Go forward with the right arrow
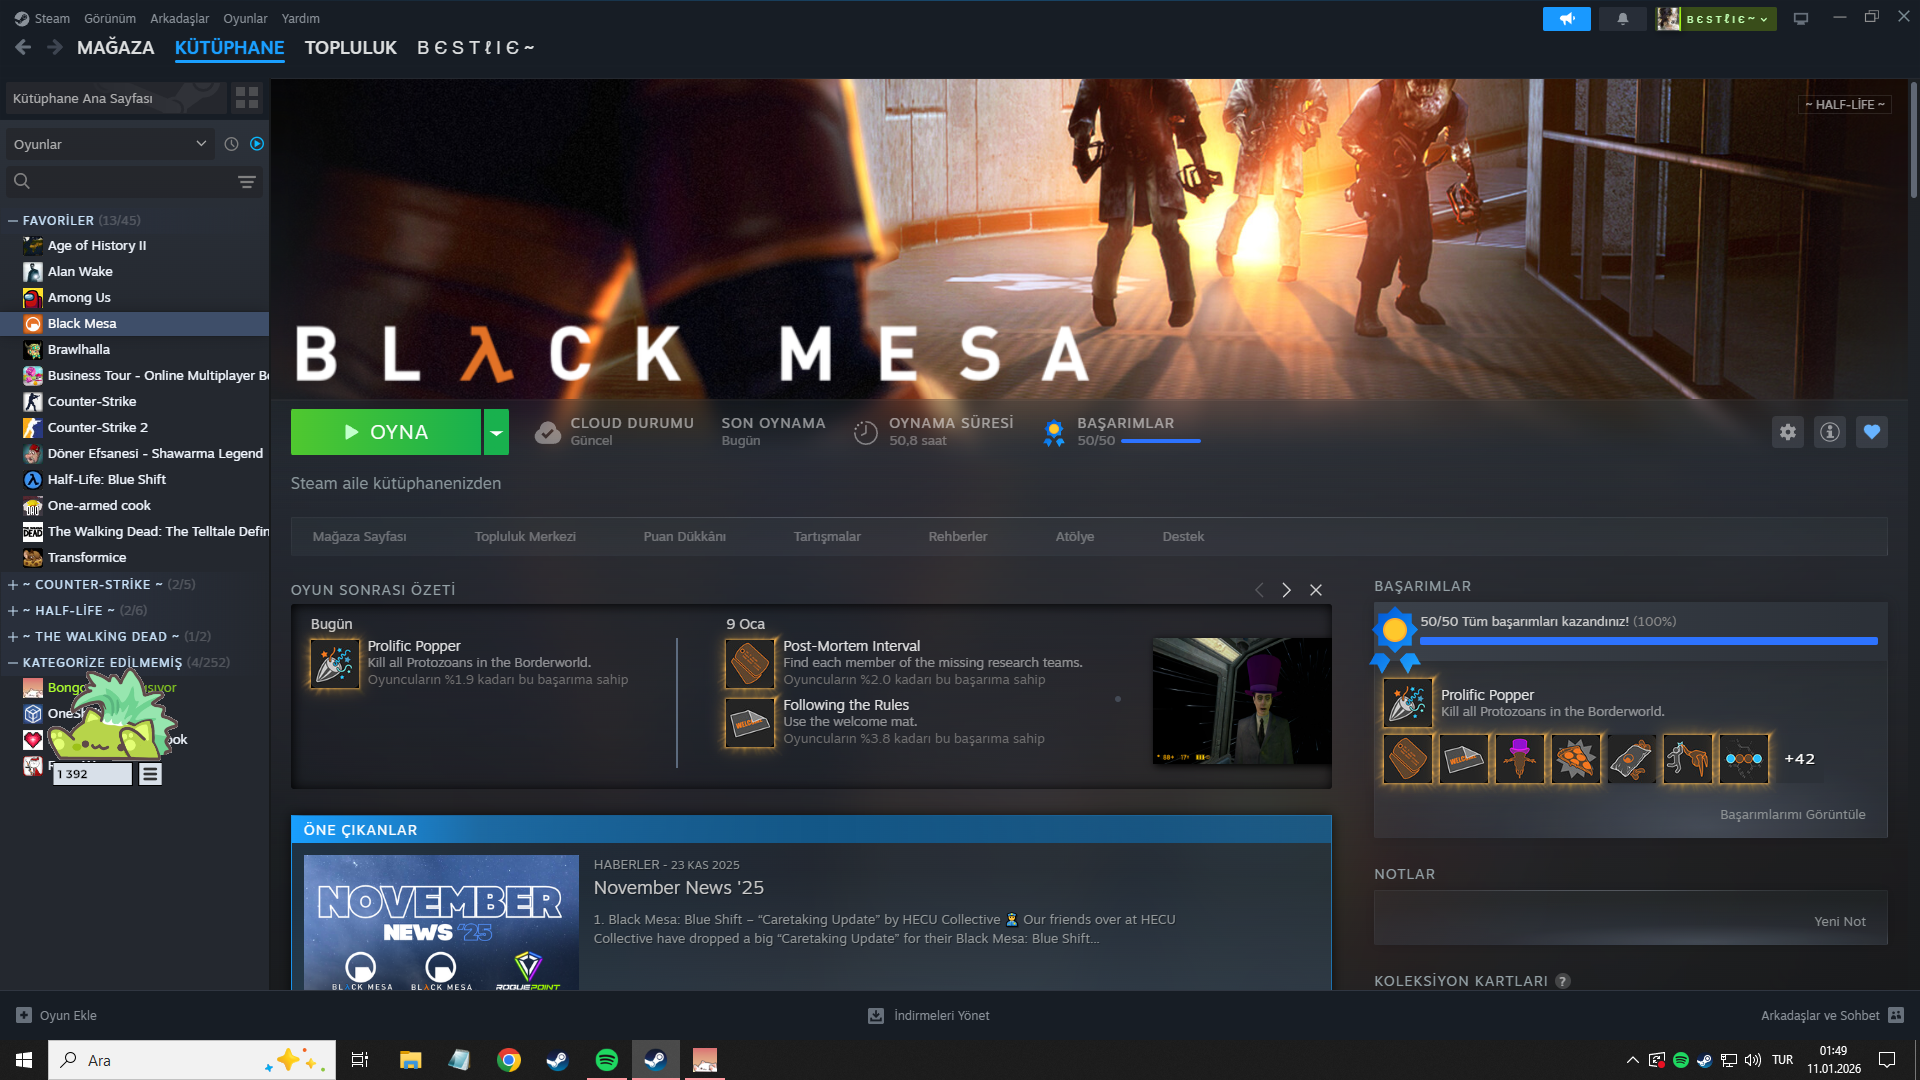 [55, 47]
